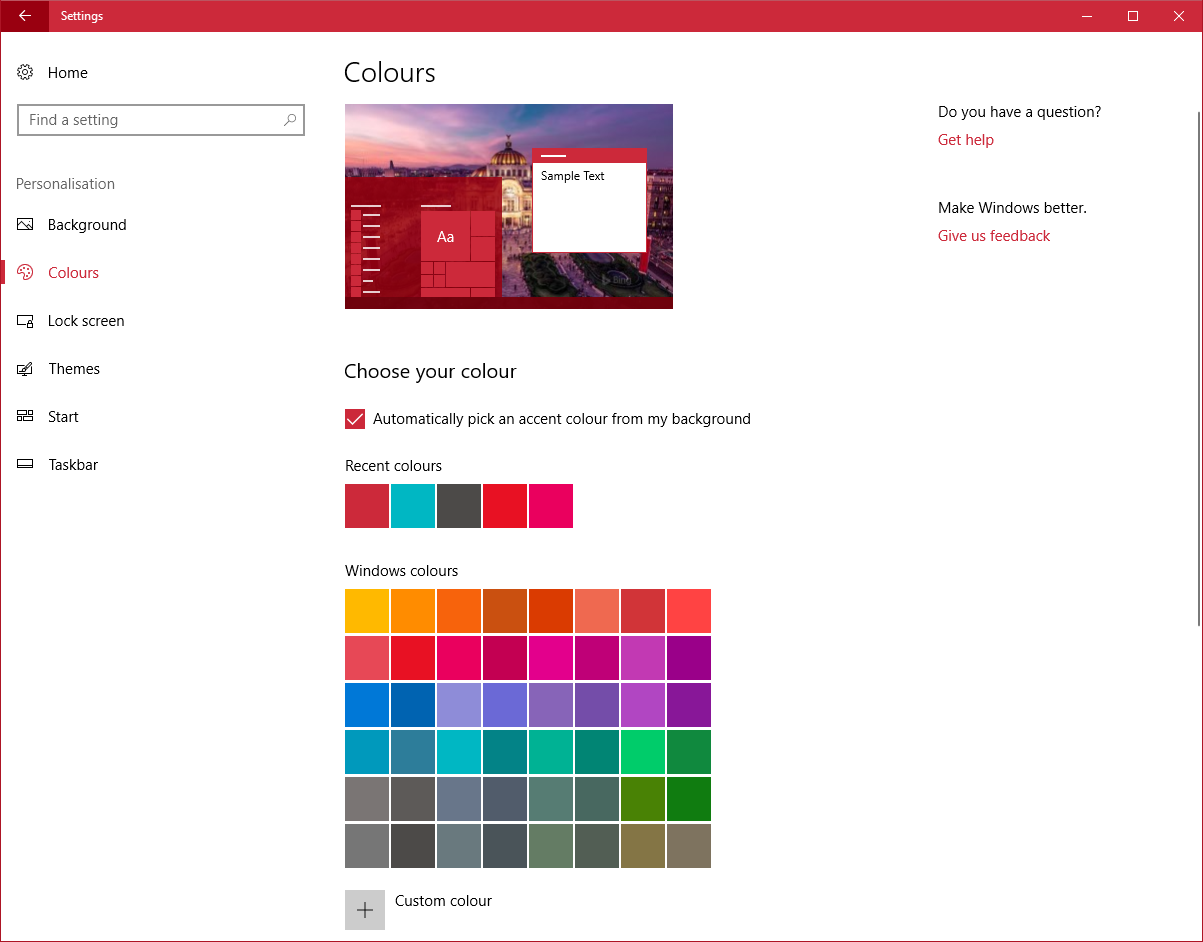Image resolution: width=1203 pixels, height=942 pixels.
Task: Pick the bright green swatch in Windows colours
Action: pyautogui.click(x=643, y=752)
